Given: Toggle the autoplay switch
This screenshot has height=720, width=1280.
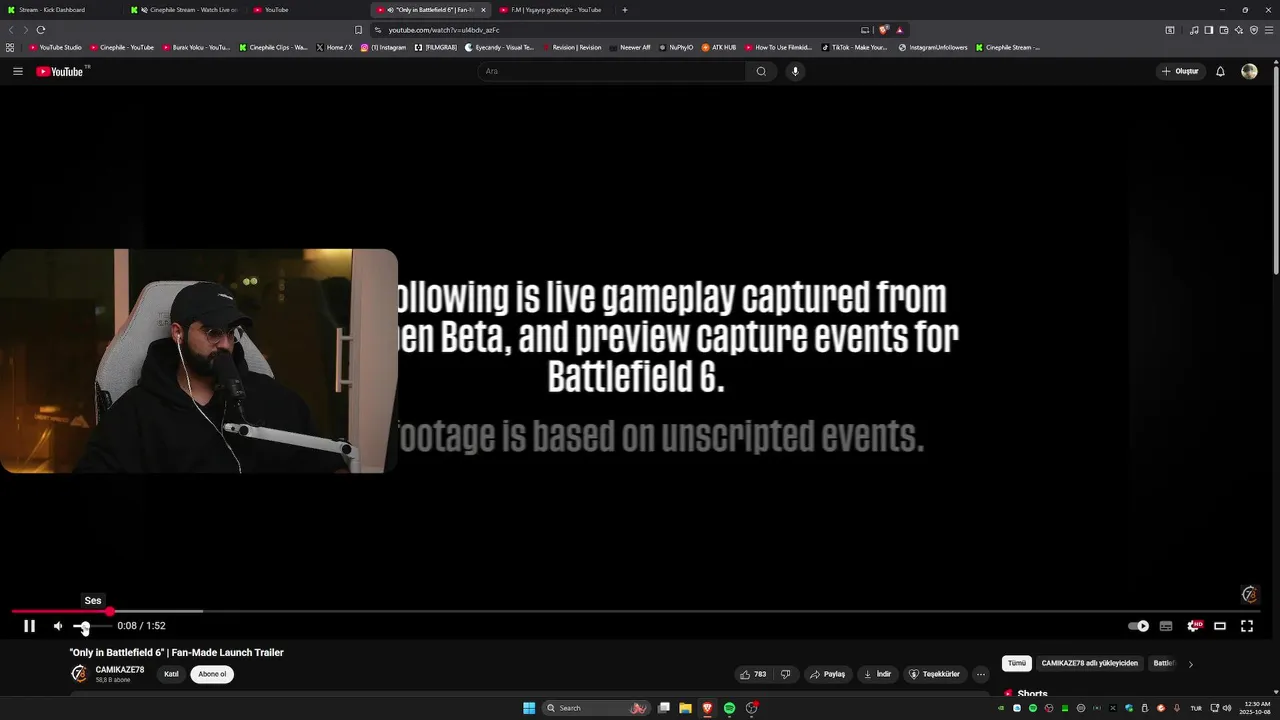Looking at the screenshot, I should 1139,626.
